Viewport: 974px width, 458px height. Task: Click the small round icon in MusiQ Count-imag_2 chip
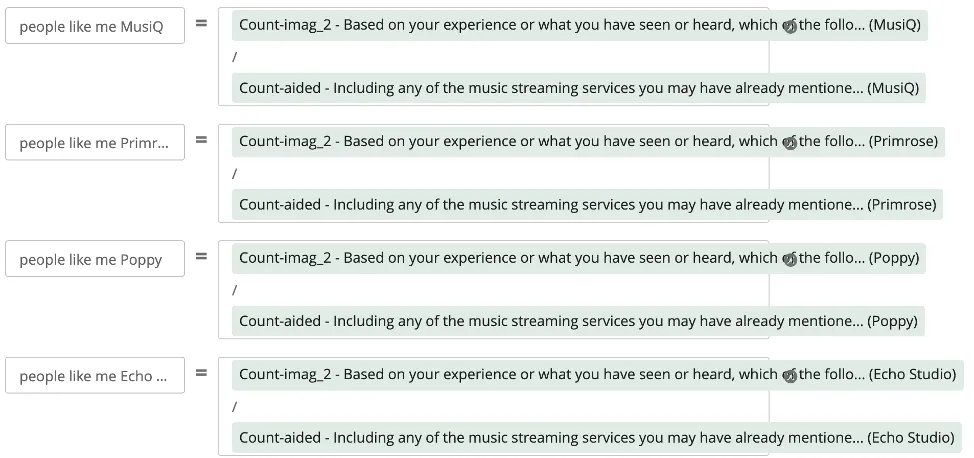click(x=789, y=26)
